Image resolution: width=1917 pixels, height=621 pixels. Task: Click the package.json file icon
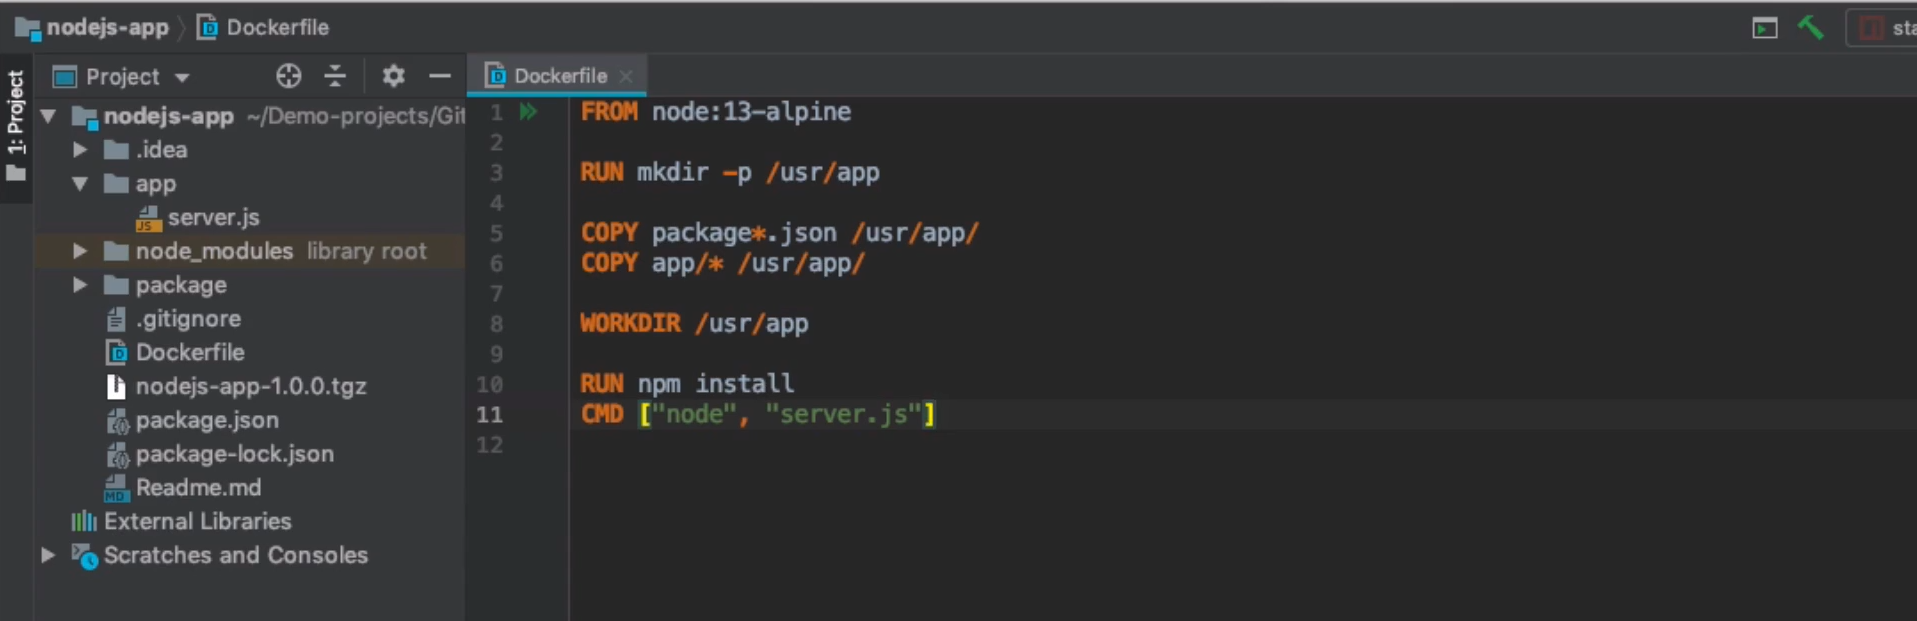tap(117, 421)
